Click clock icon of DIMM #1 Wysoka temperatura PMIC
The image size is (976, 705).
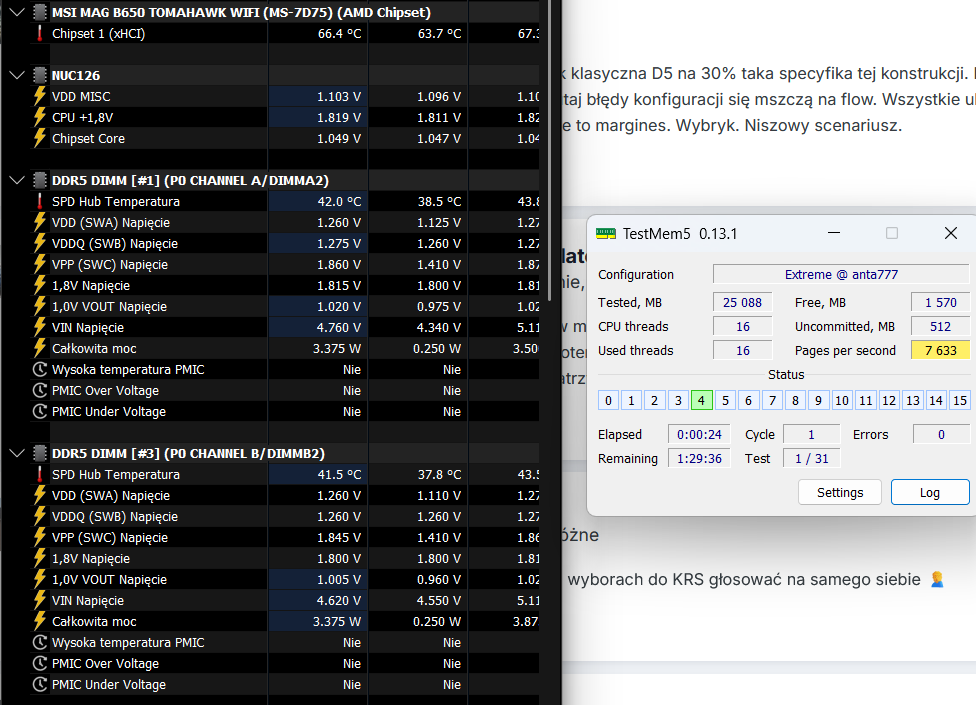(40, 370)
